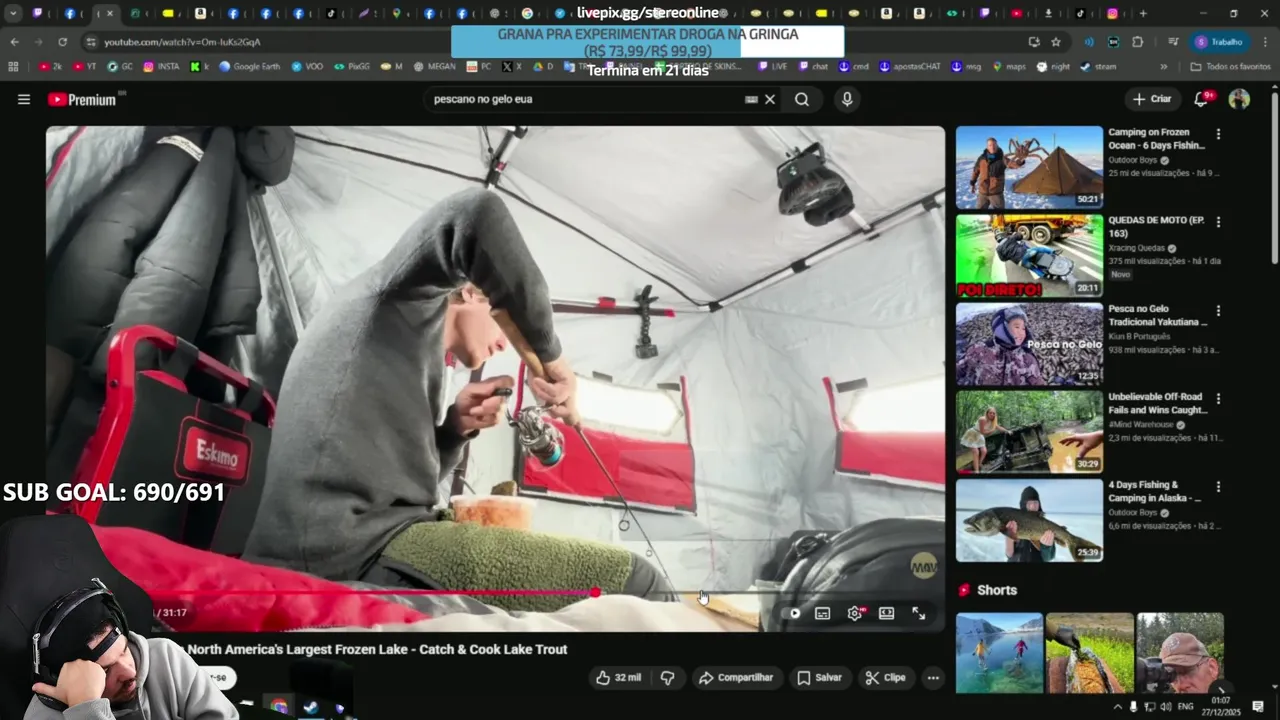
Task: Open Steam in the Windows taskbar
Action: [x=311, y=707]
